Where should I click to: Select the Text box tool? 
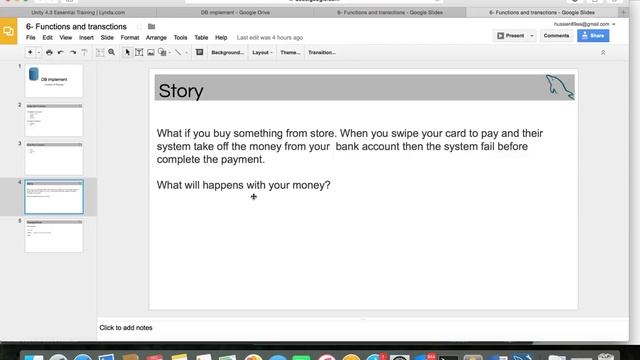(x=139, y=52)
